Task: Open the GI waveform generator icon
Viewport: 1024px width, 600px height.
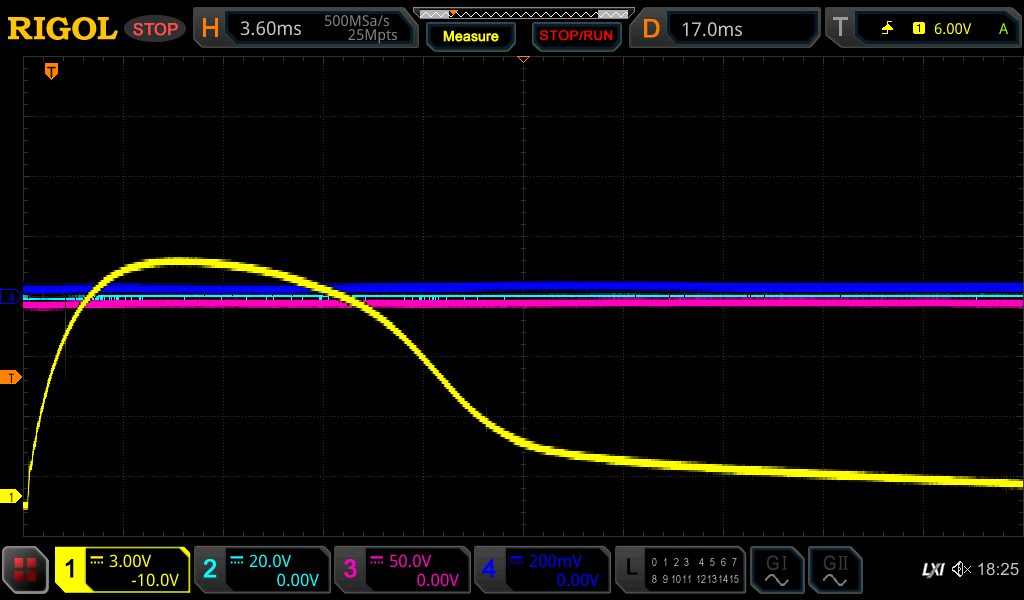Action: [776, 570]
